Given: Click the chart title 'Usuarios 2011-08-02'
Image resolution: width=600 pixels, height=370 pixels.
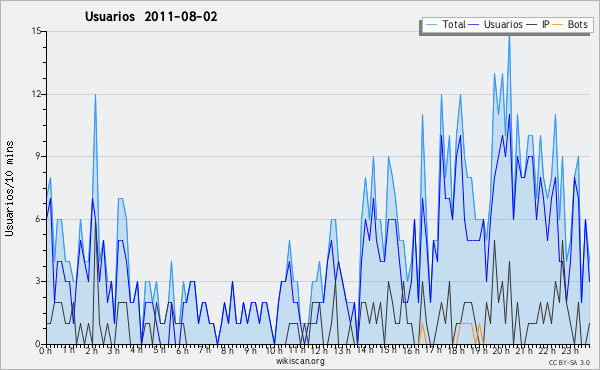Looking at the screenshot, I should 151,16.
